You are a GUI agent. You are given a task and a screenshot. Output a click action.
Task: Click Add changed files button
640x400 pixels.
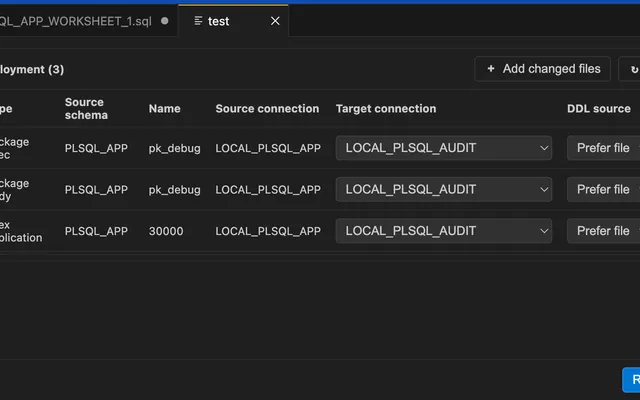[x=542, y=69]
